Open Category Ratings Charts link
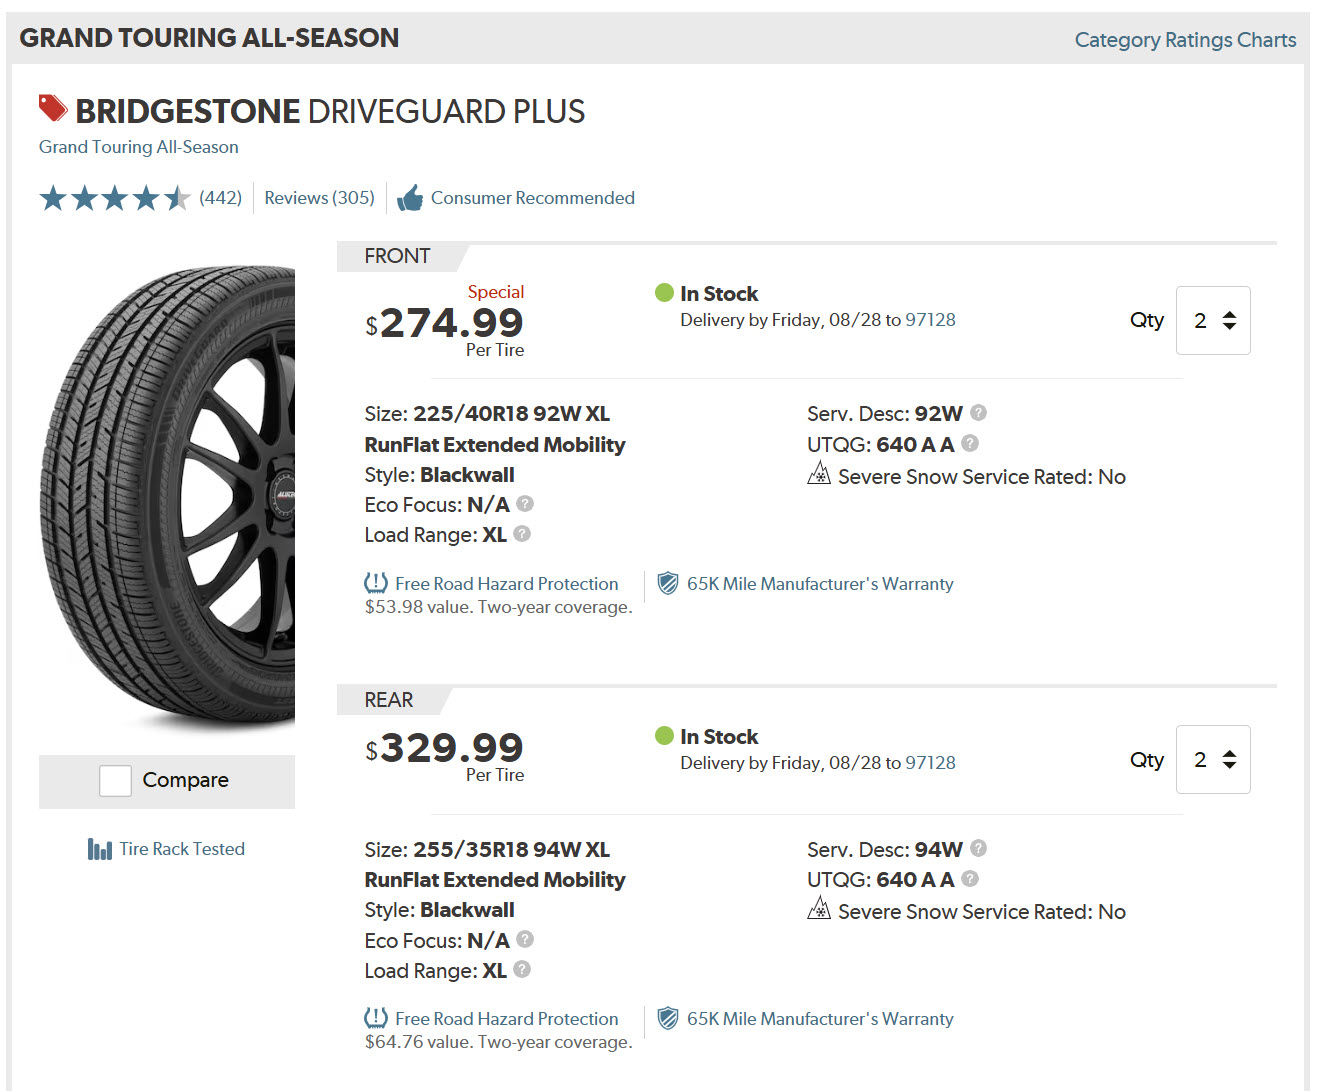Viewport: 1317px width, 1091px height. 1185,40
